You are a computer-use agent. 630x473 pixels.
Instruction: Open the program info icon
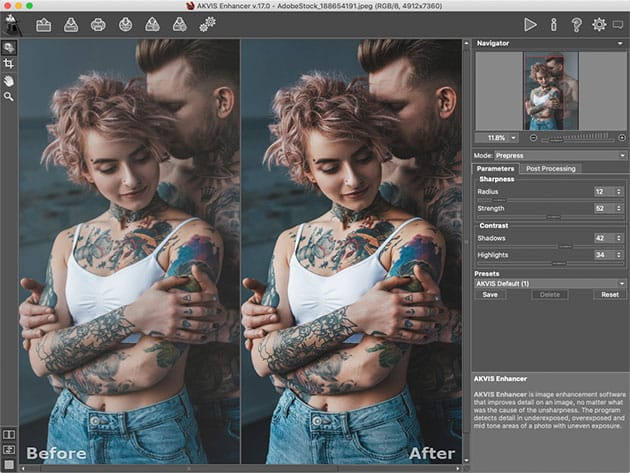coord(553,24)
